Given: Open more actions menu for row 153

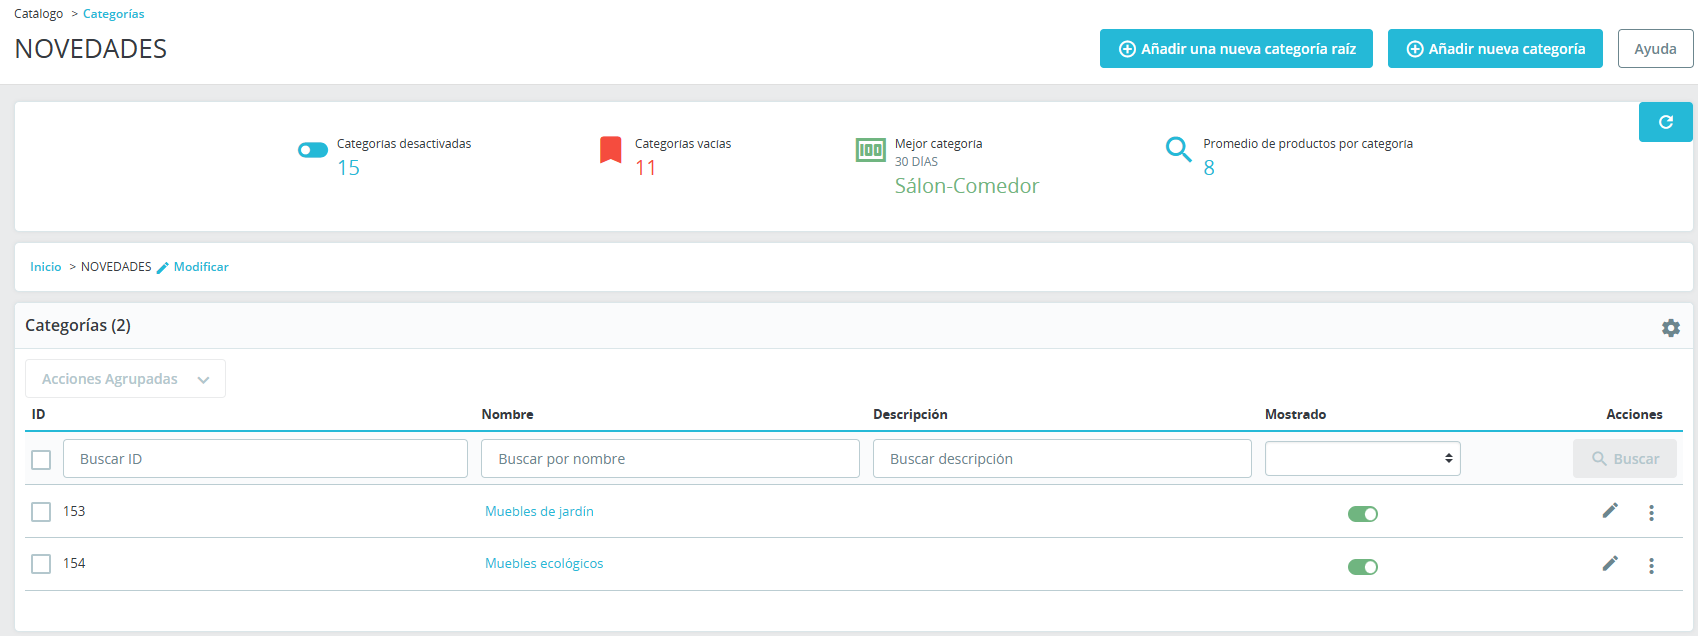Looking at the screenshot, I should click(x=1651, y=513).
